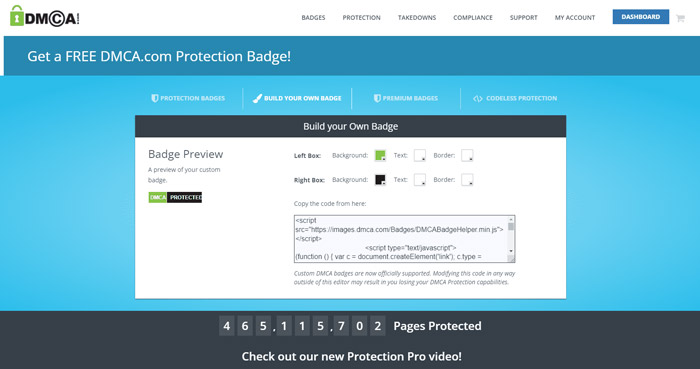Go to the Compliance menu item
The height and width of the screenshot is (369, 700).
473,18
